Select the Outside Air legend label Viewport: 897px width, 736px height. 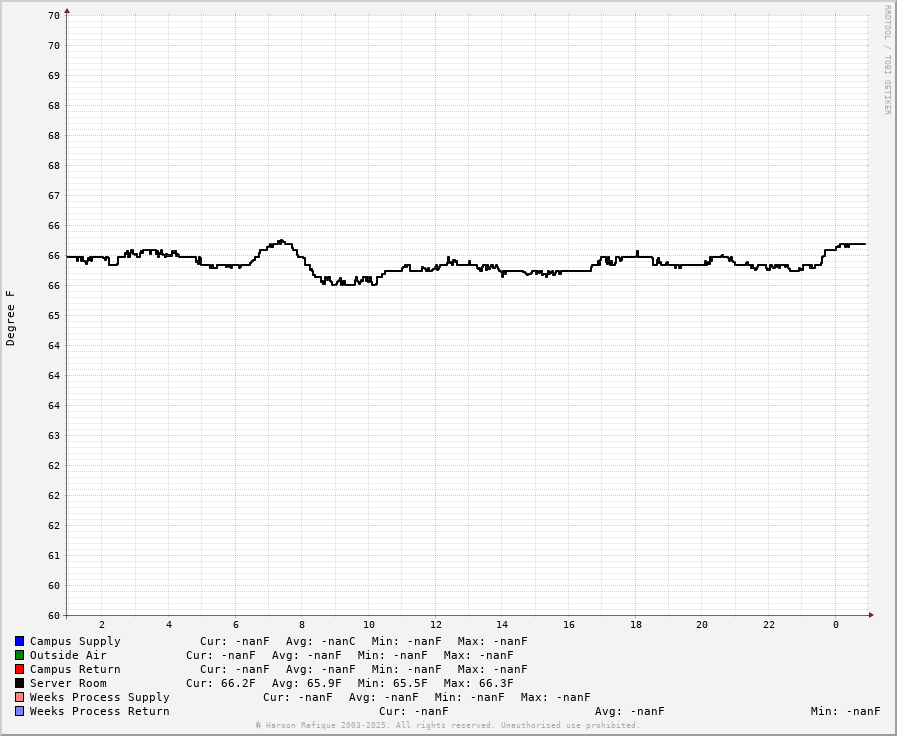(68, 655)
